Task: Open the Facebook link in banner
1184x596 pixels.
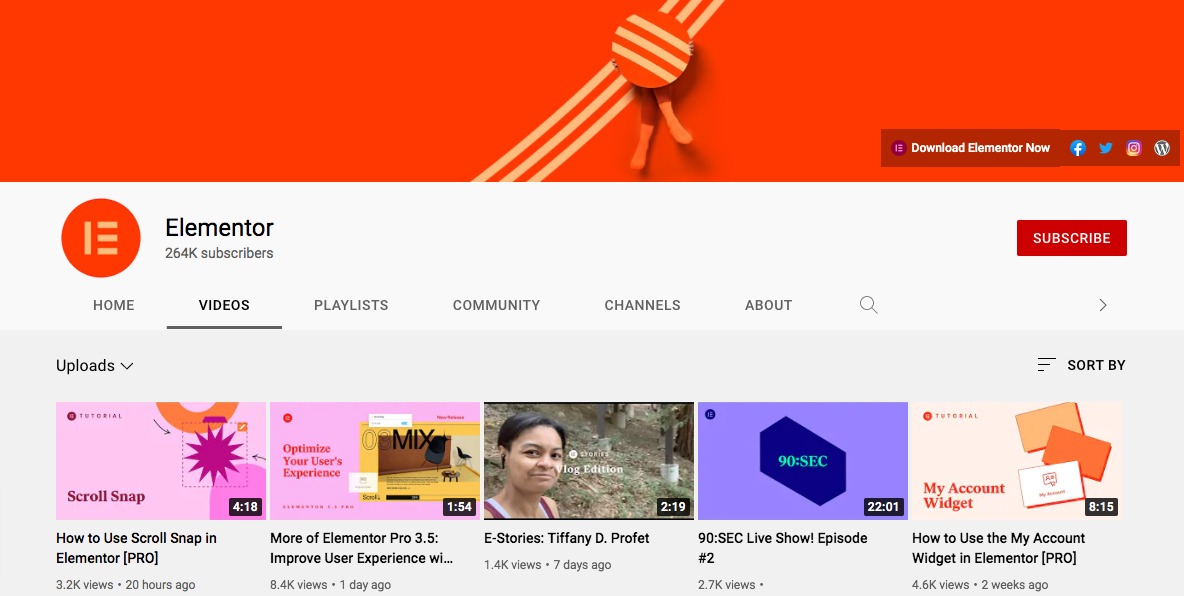Action: [x=1078, y=148]
